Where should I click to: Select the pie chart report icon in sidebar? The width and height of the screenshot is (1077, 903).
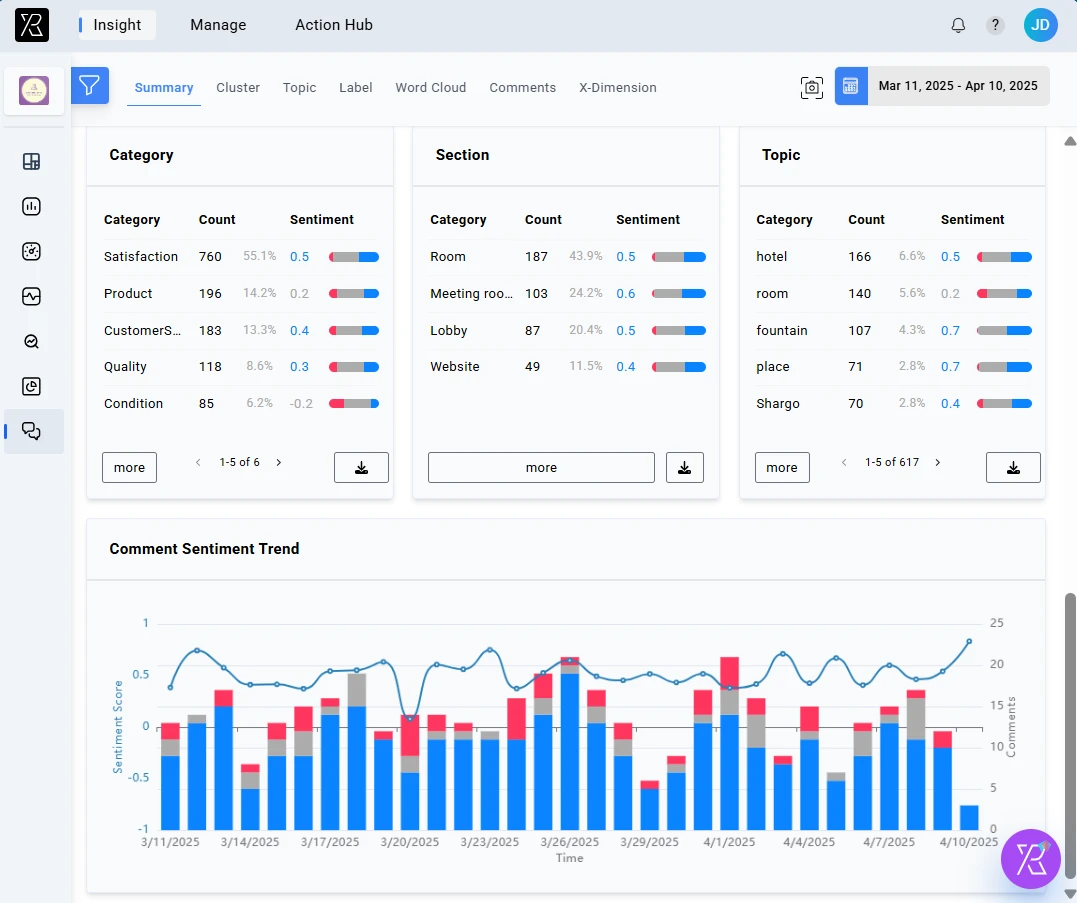31,386
